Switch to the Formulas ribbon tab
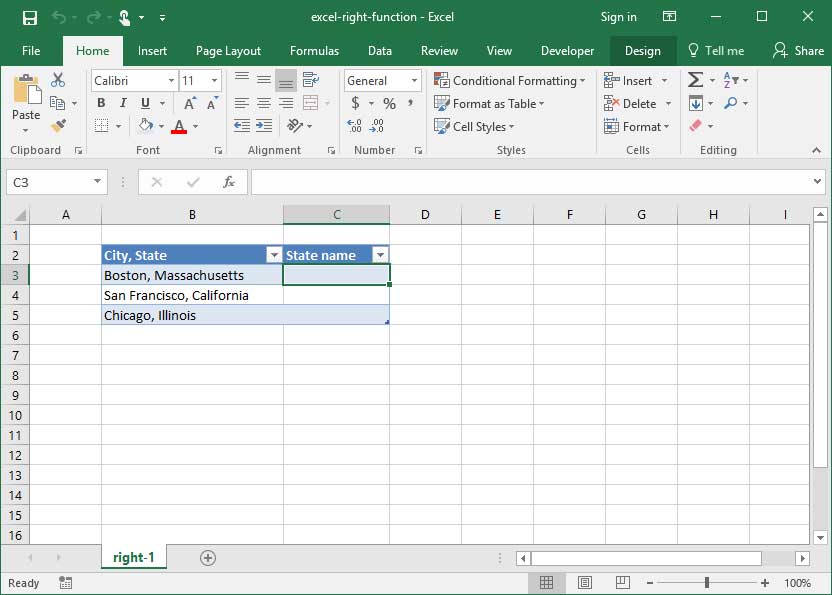 click(x=314, y=50)
